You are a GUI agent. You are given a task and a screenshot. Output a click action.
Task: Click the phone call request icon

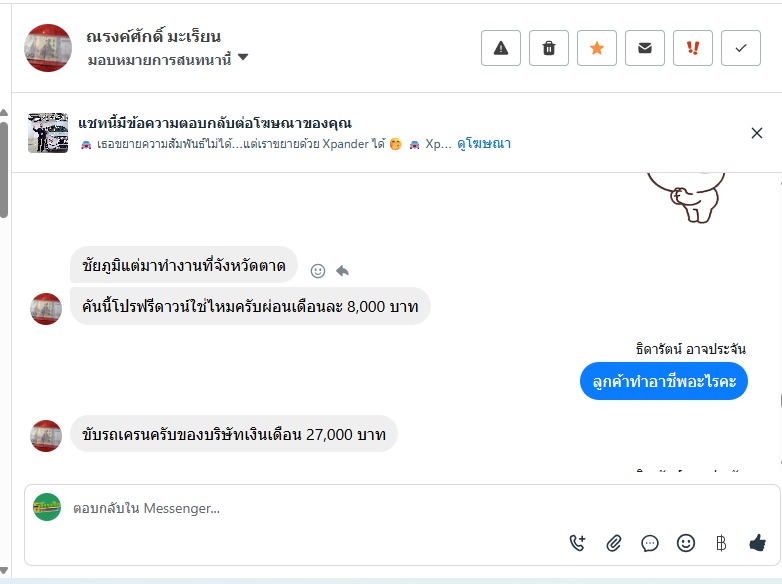(577, 543)
